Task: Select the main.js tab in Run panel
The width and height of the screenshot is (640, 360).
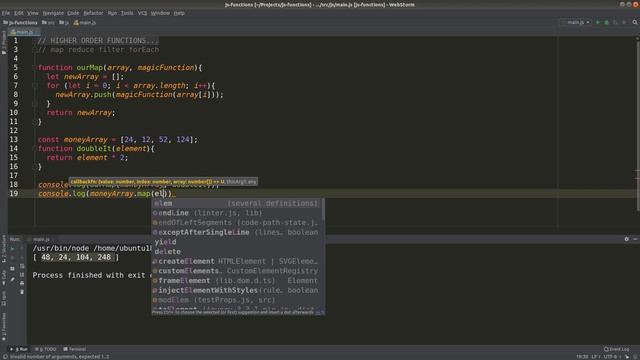Action: coord(41,239)
